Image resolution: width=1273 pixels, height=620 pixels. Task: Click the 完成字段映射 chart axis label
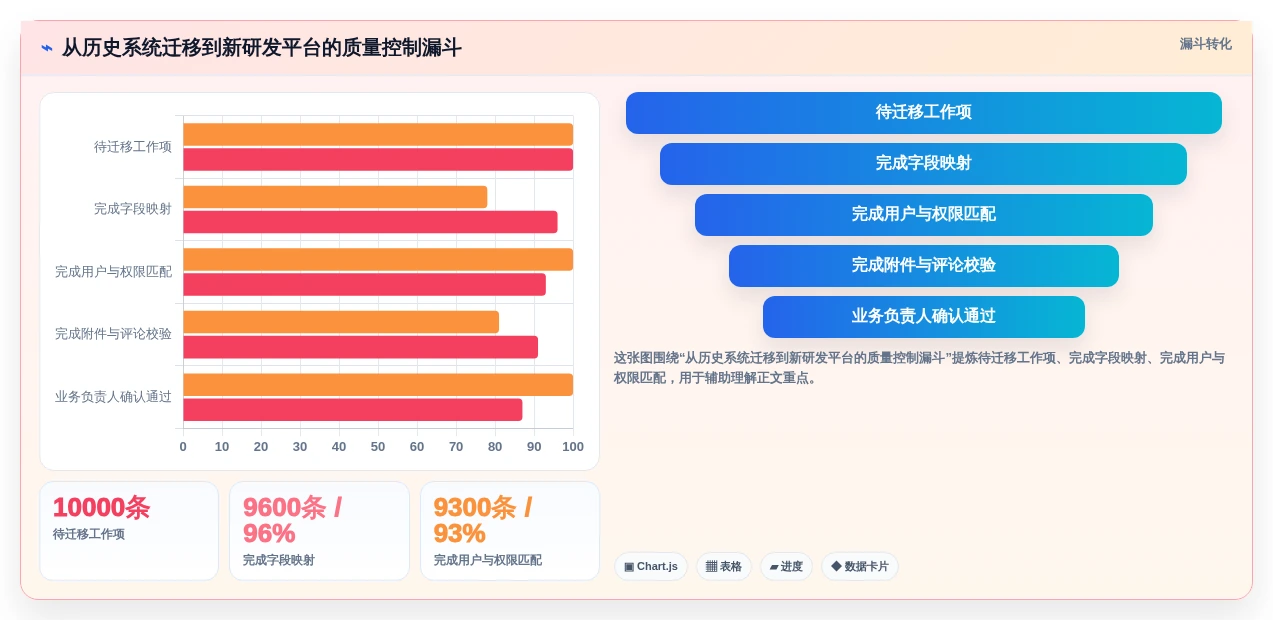click(x=133, y=209)
